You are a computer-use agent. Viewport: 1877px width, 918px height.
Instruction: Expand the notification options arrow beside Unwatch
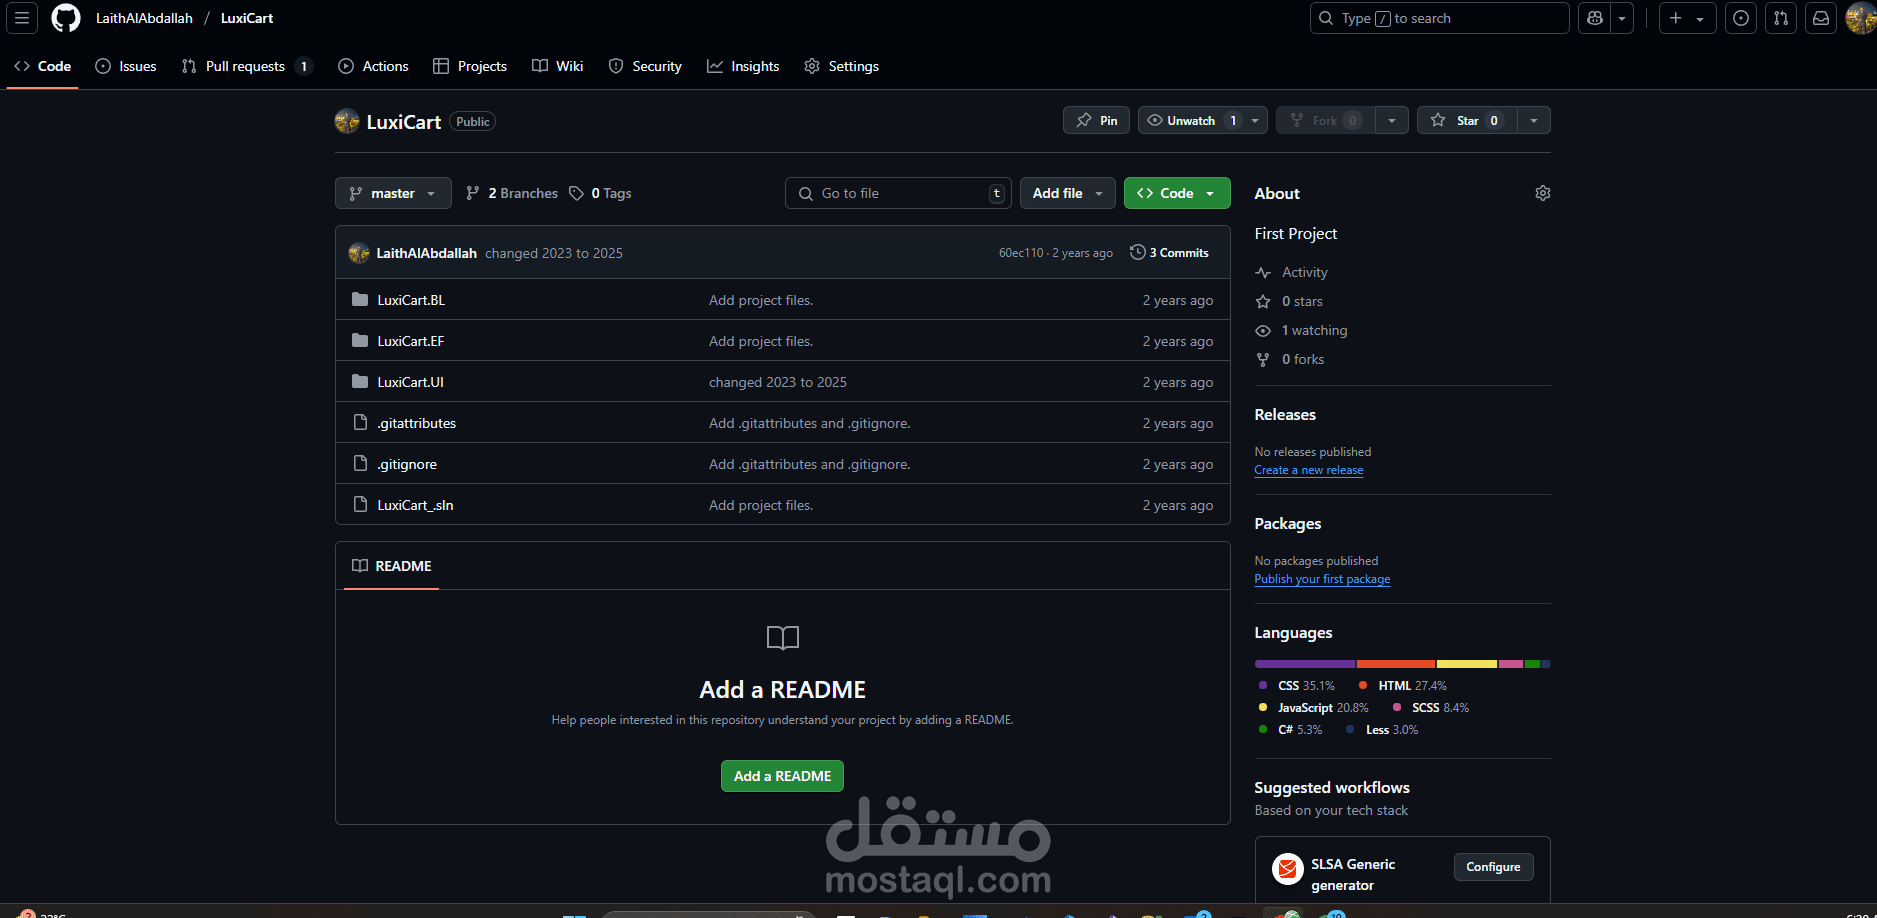(x=1255, y=120)
